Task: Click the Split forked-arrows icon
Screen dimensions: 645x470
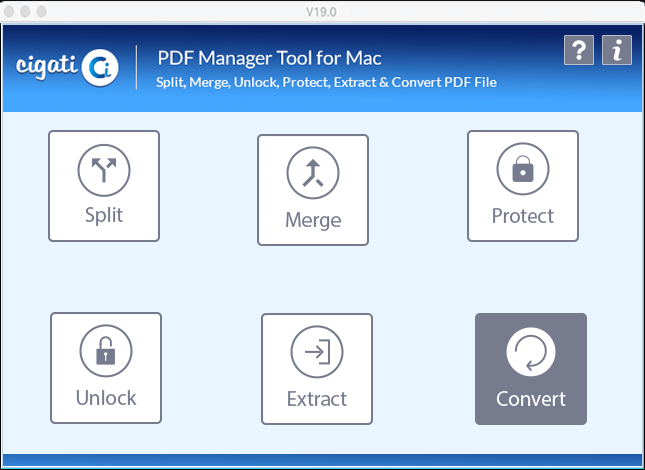Action: (x=104, y=170)
